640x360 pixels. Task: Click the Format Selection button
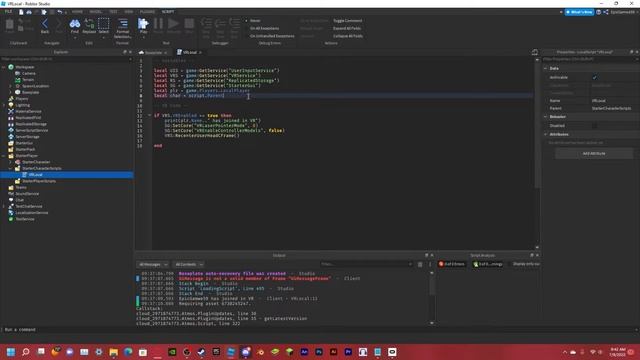click(x=122, y=28)
